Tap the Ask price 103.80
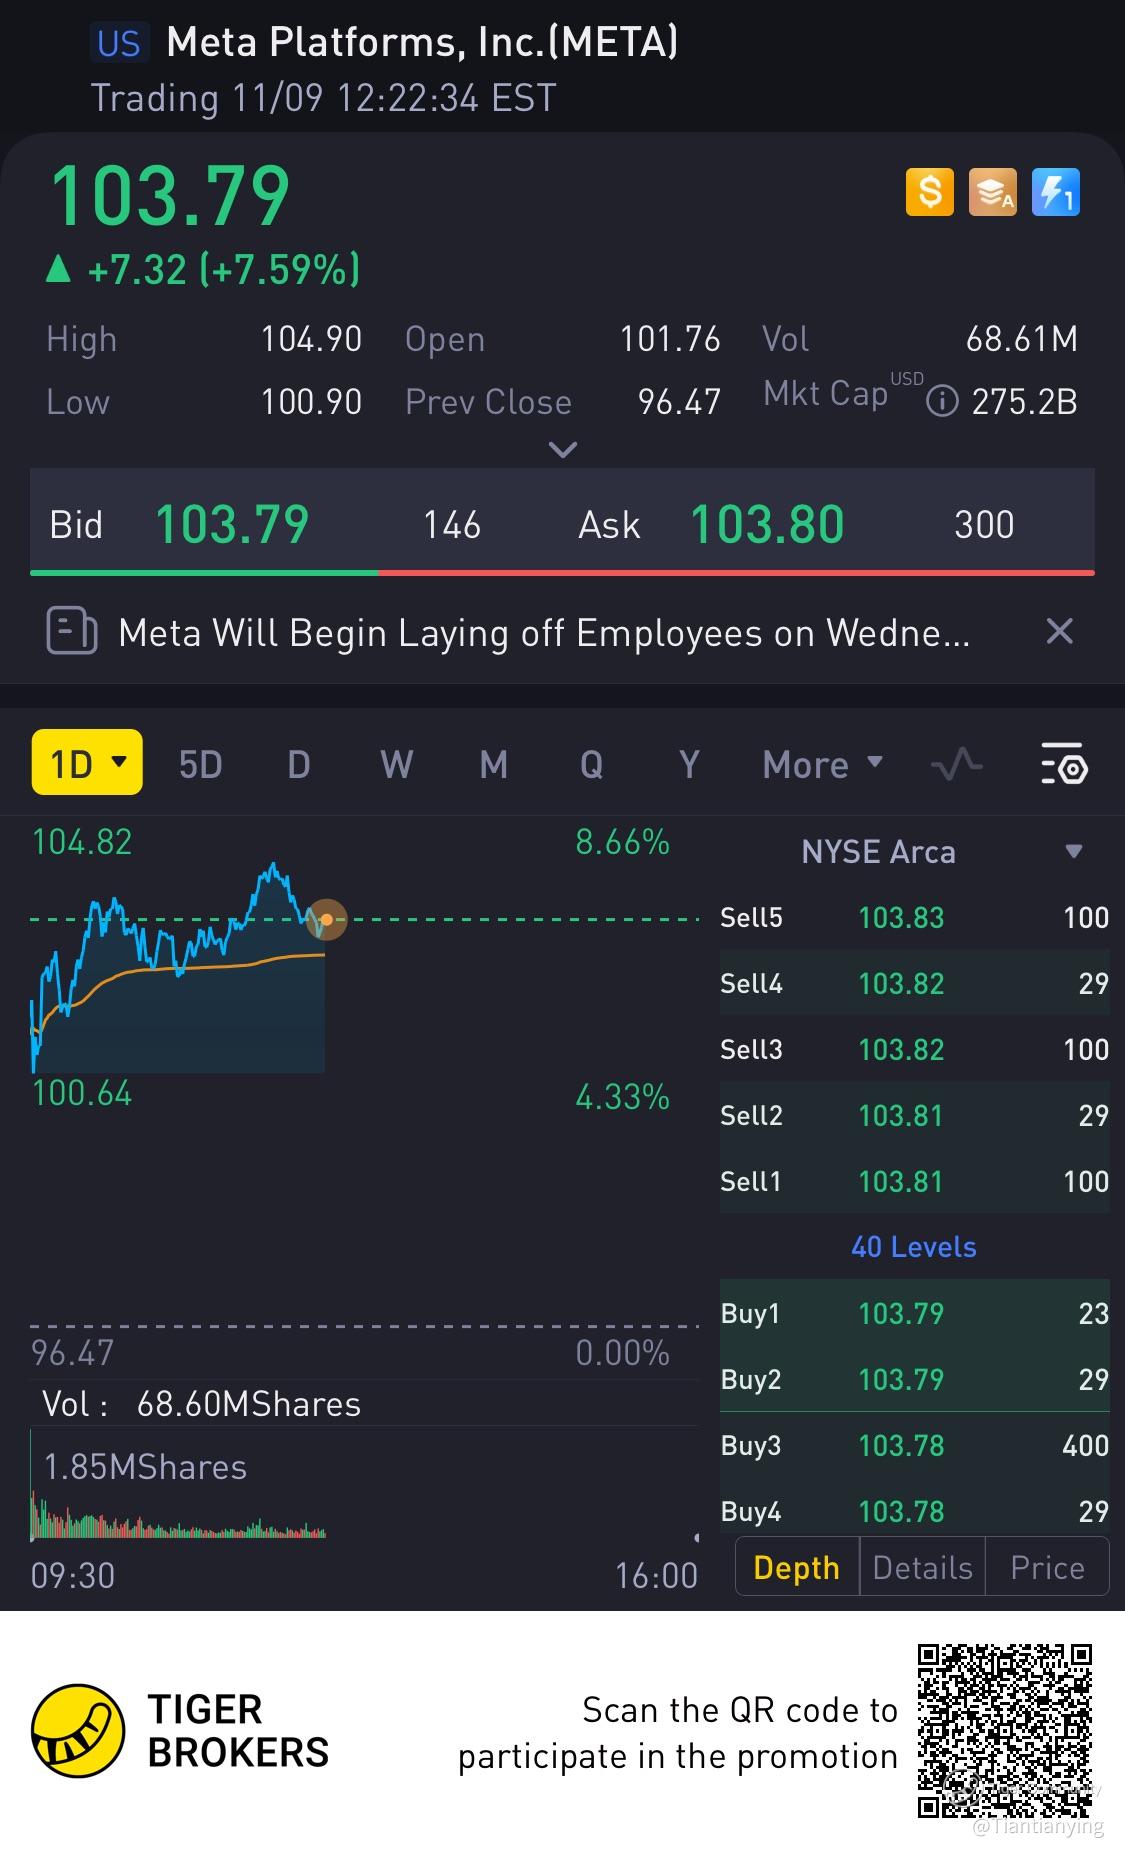 pyautogui.click(x=767, y=525)
